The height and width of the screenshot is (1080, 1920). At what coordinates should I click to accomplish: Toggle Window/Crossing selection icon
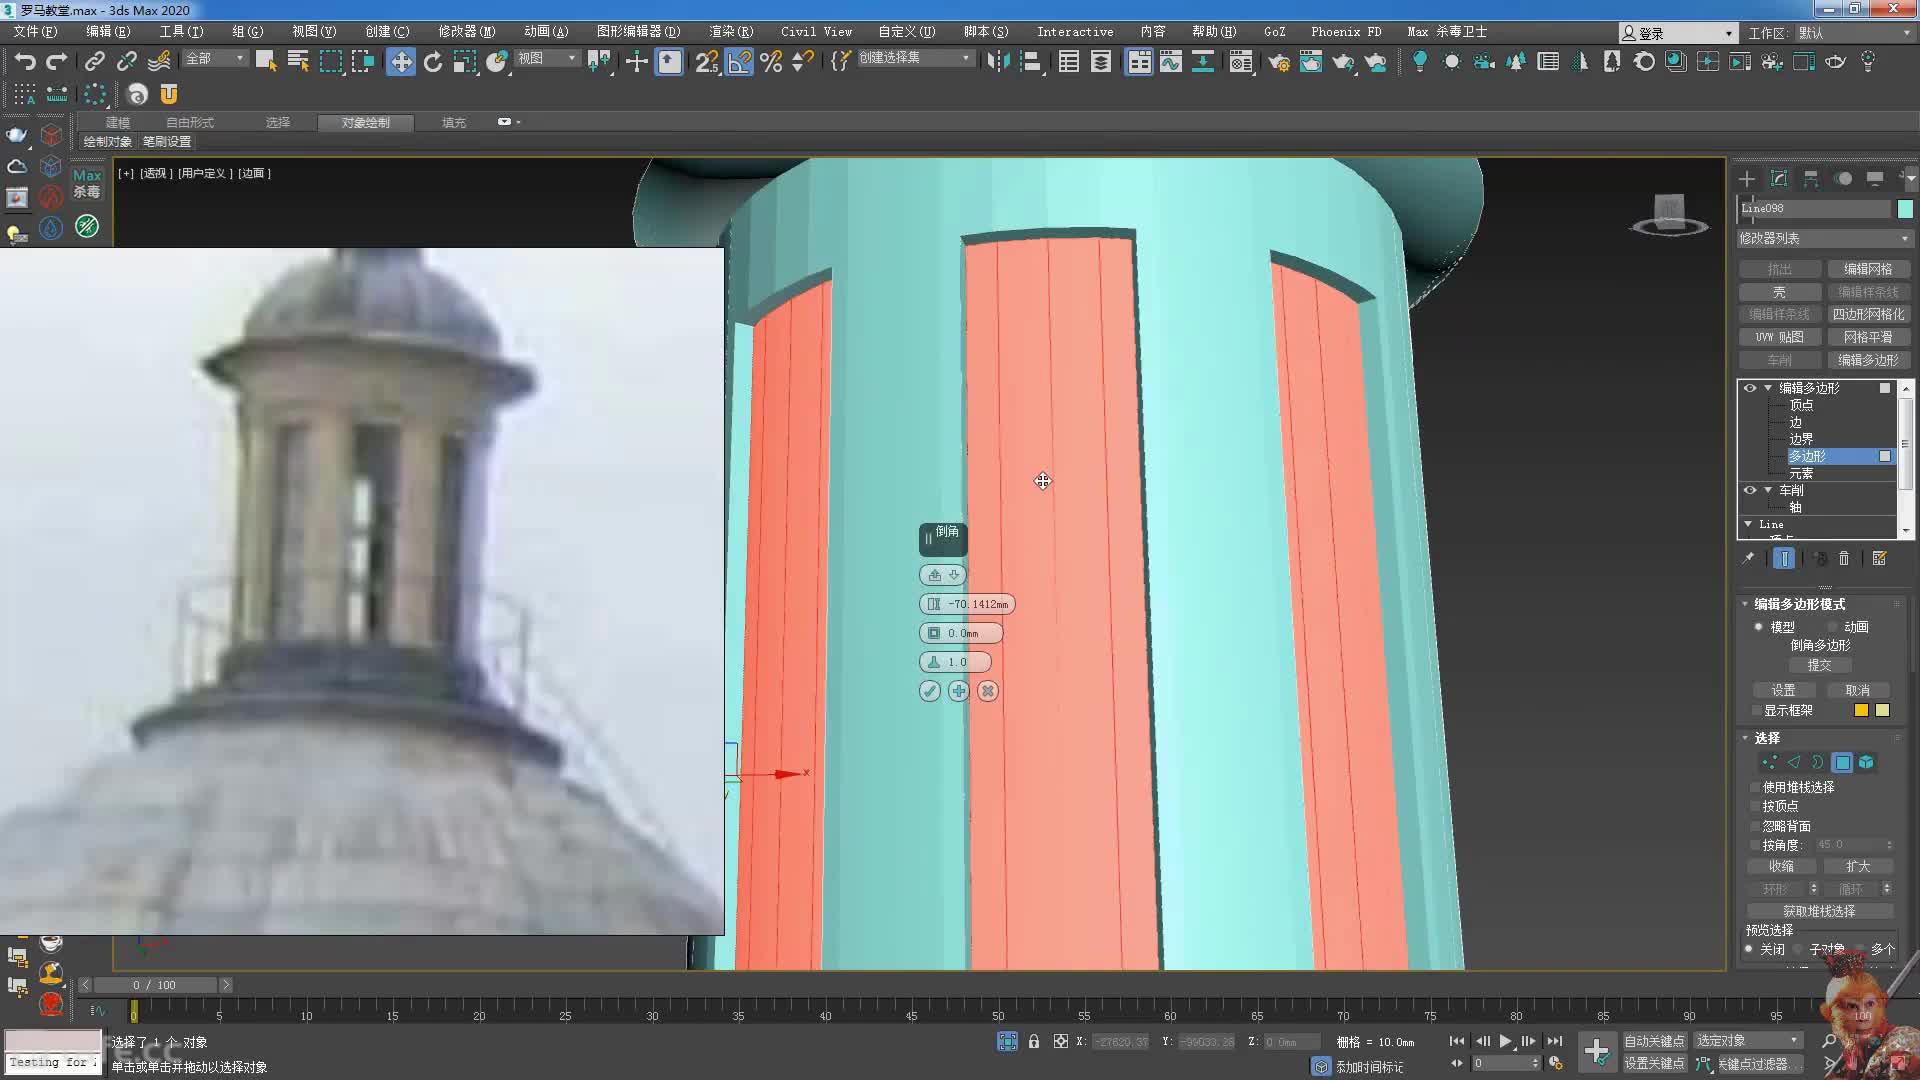(x=362, y=61)
